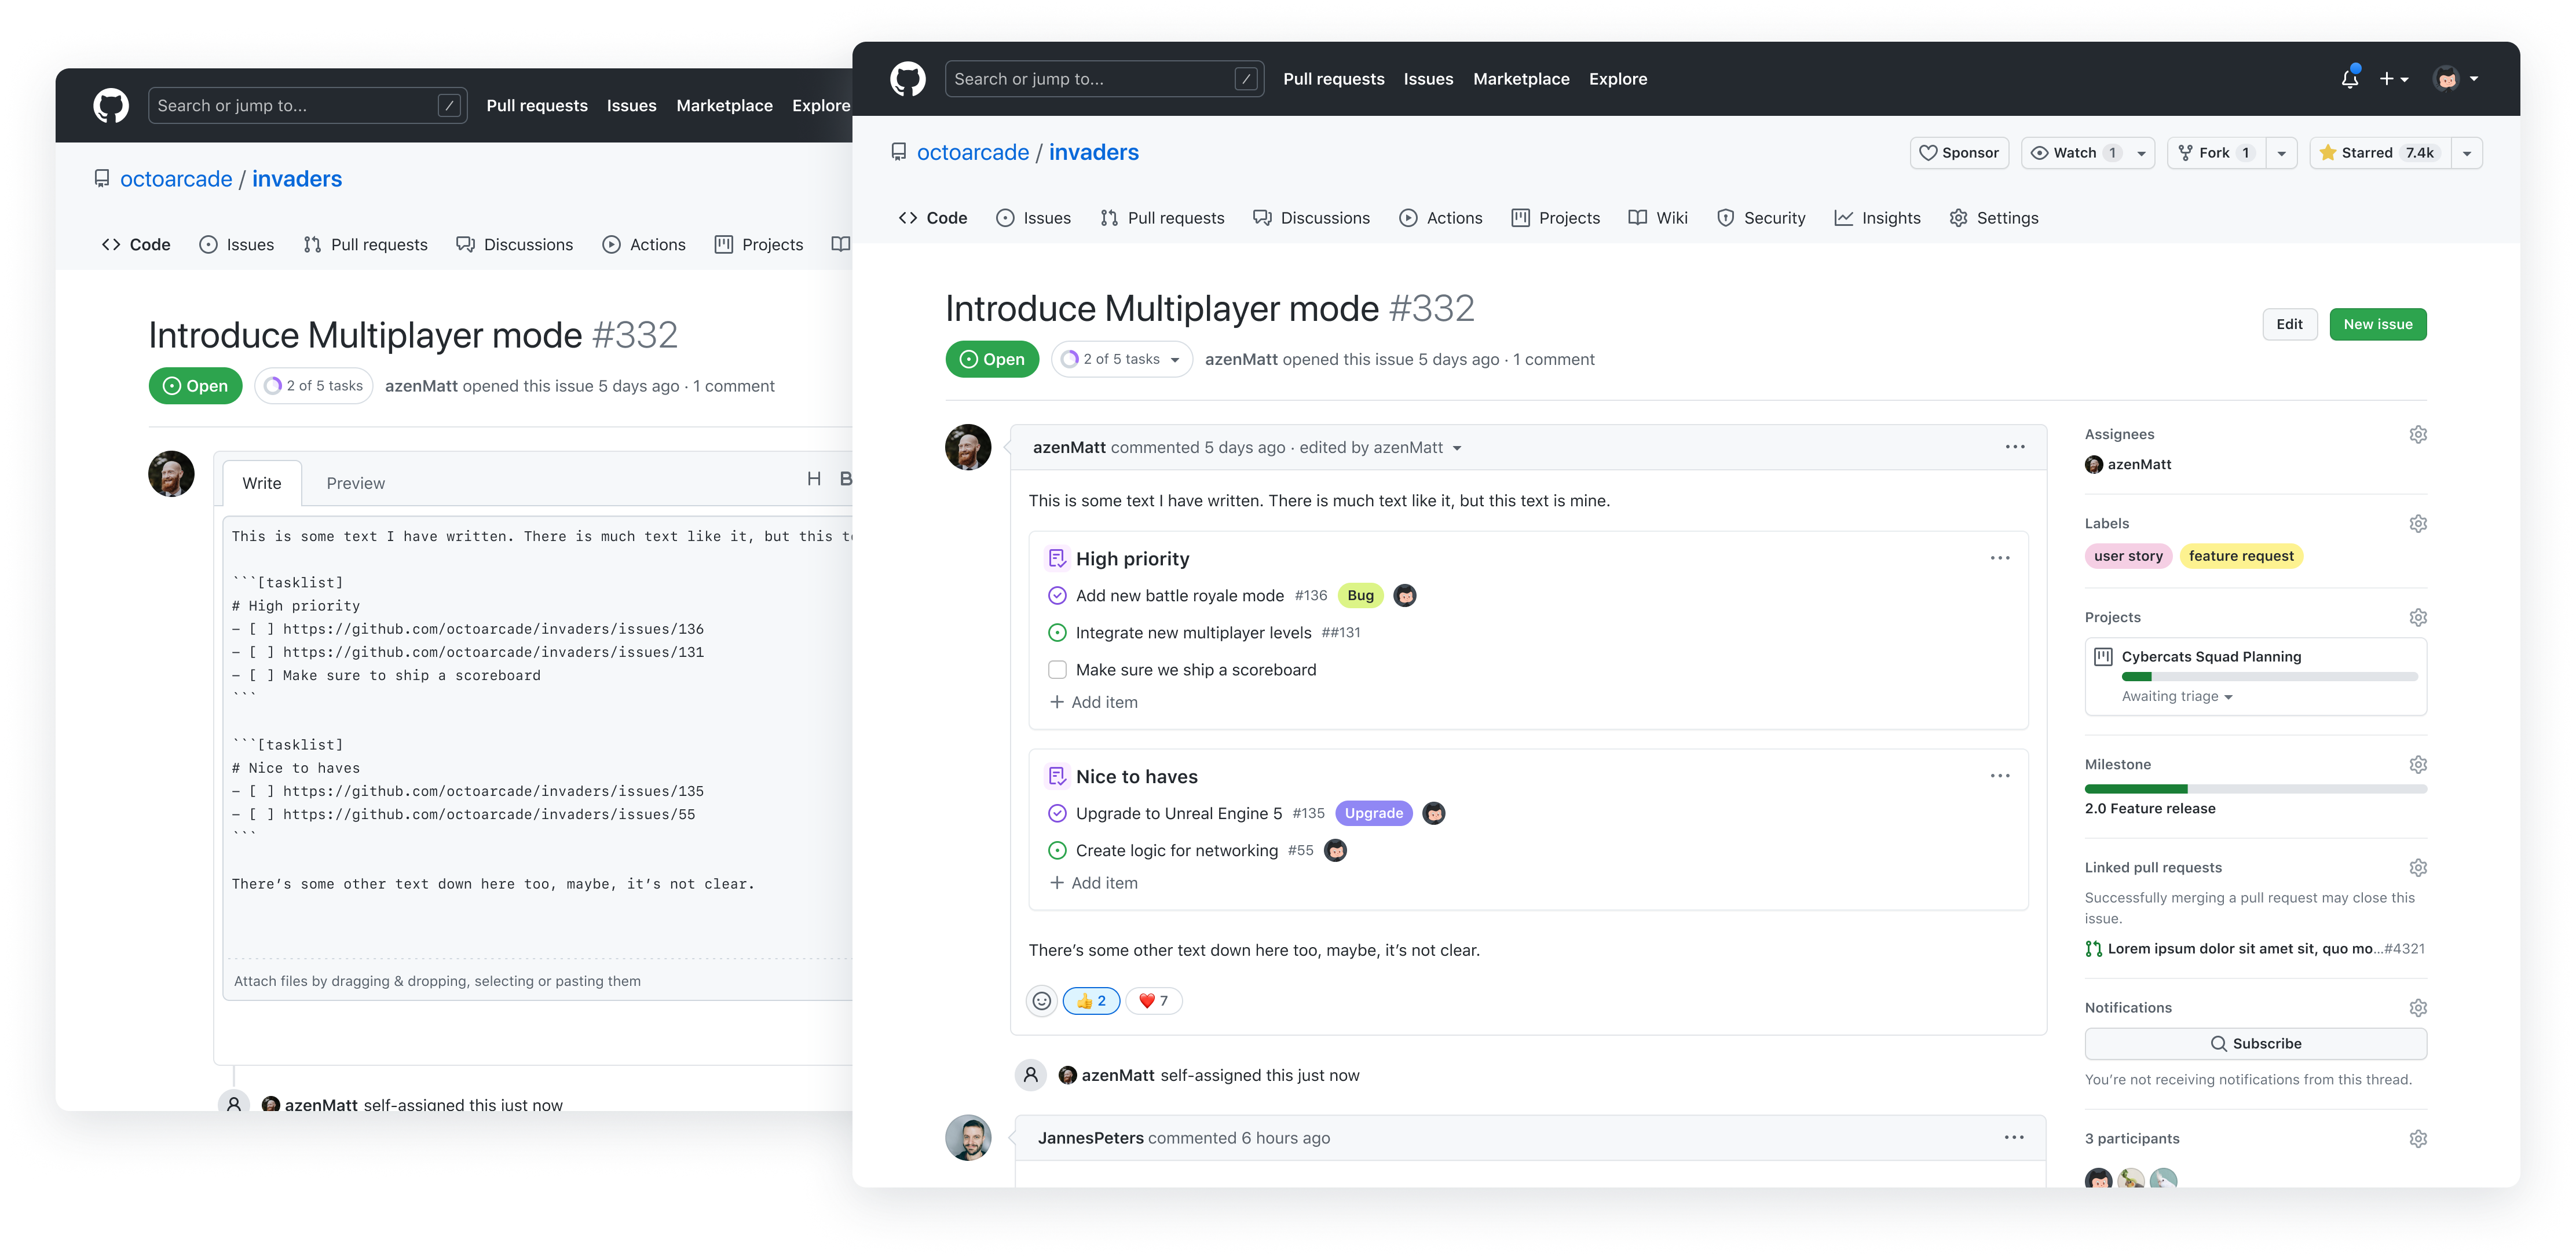This screenshot has width=2576, height=1257.
Task: Open the Wiki tab
Action: 1657,217
